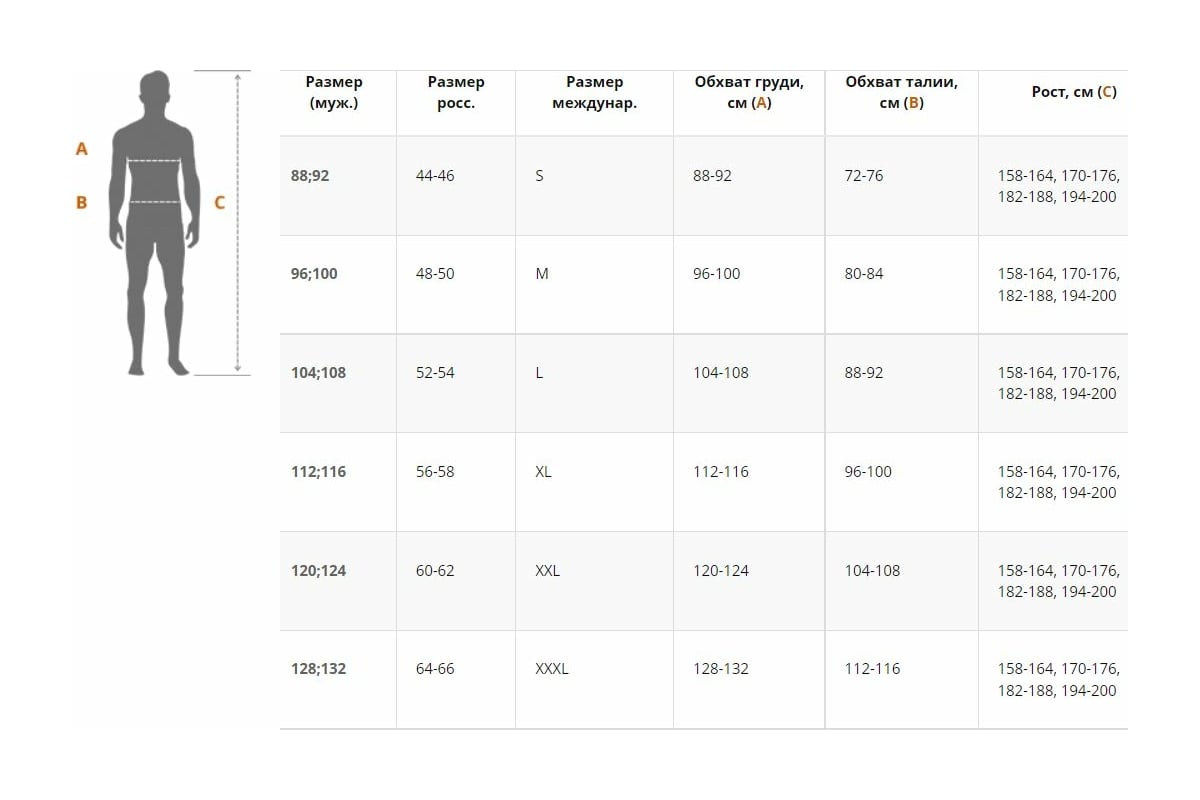
Task: Click the "Рост, см (C)" column header
Action: point(1074,92)
